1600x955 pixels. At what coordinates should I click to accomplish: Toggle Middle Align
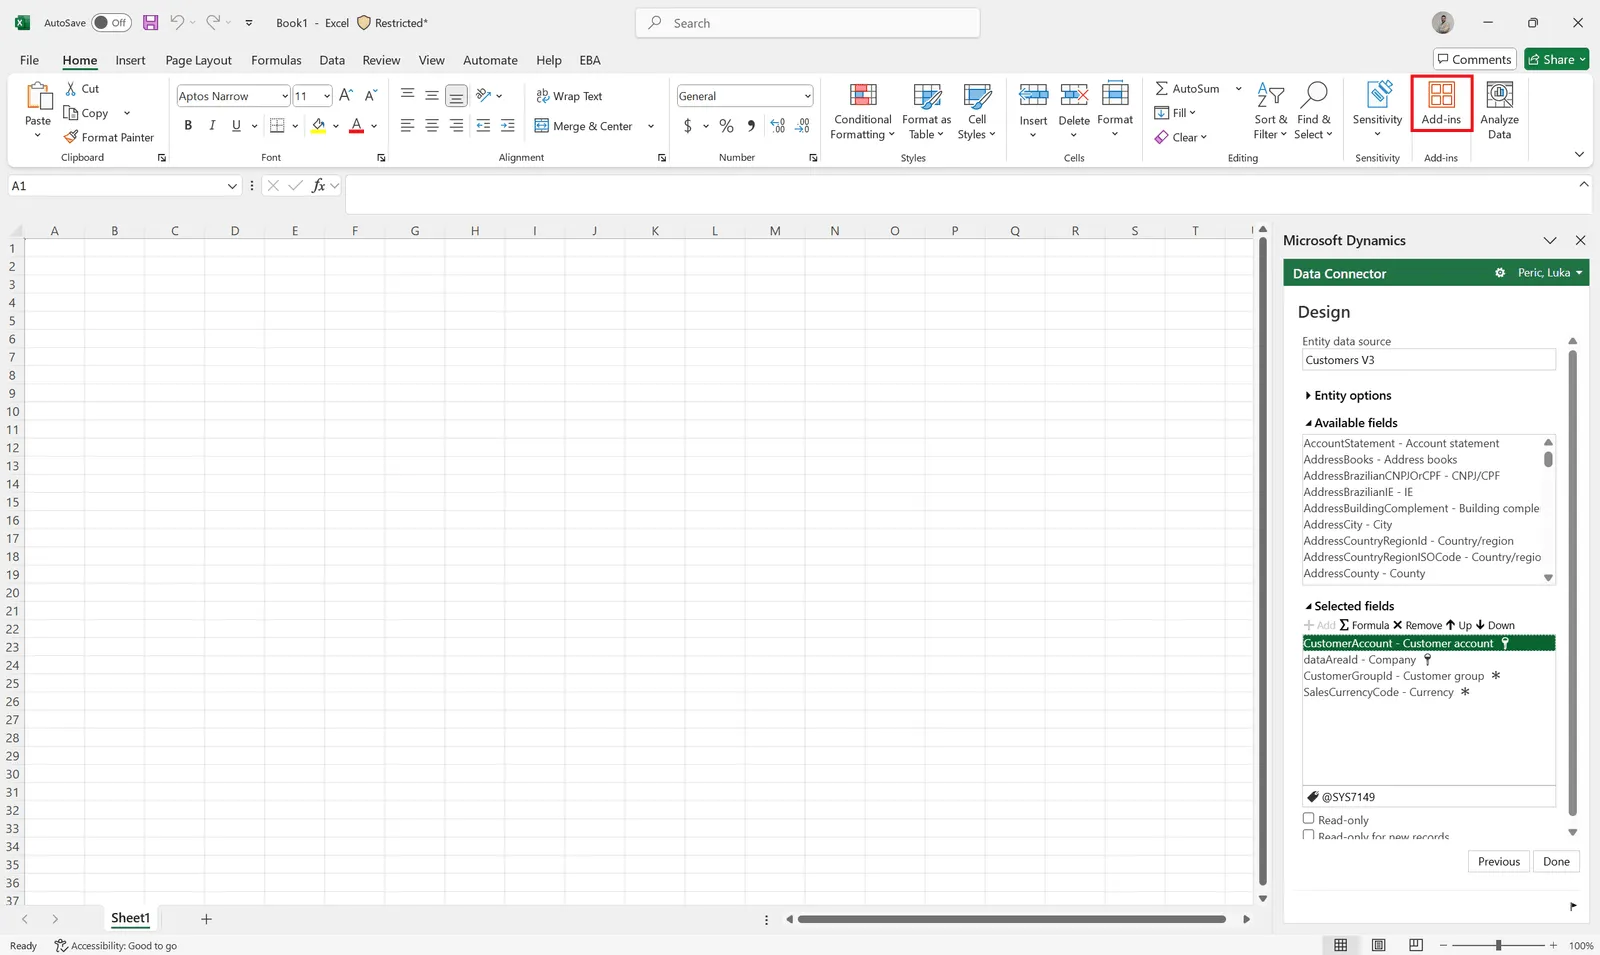point(432,95)
